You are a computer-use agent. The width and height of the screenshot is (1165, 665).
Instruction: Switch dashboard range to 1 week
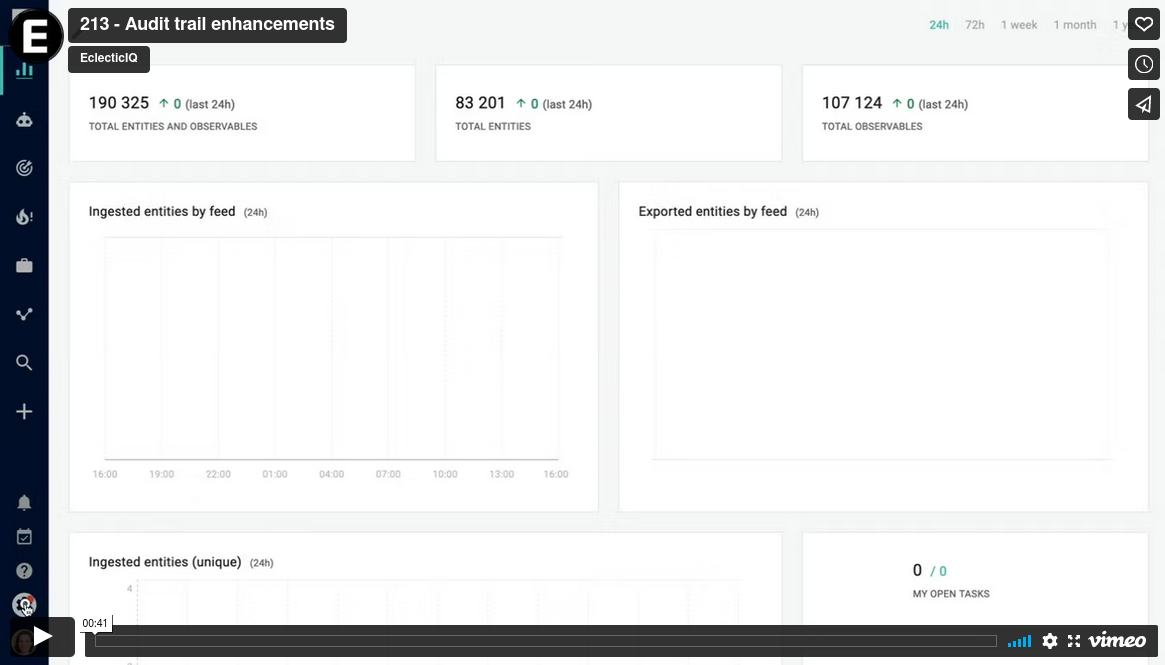1019,25
